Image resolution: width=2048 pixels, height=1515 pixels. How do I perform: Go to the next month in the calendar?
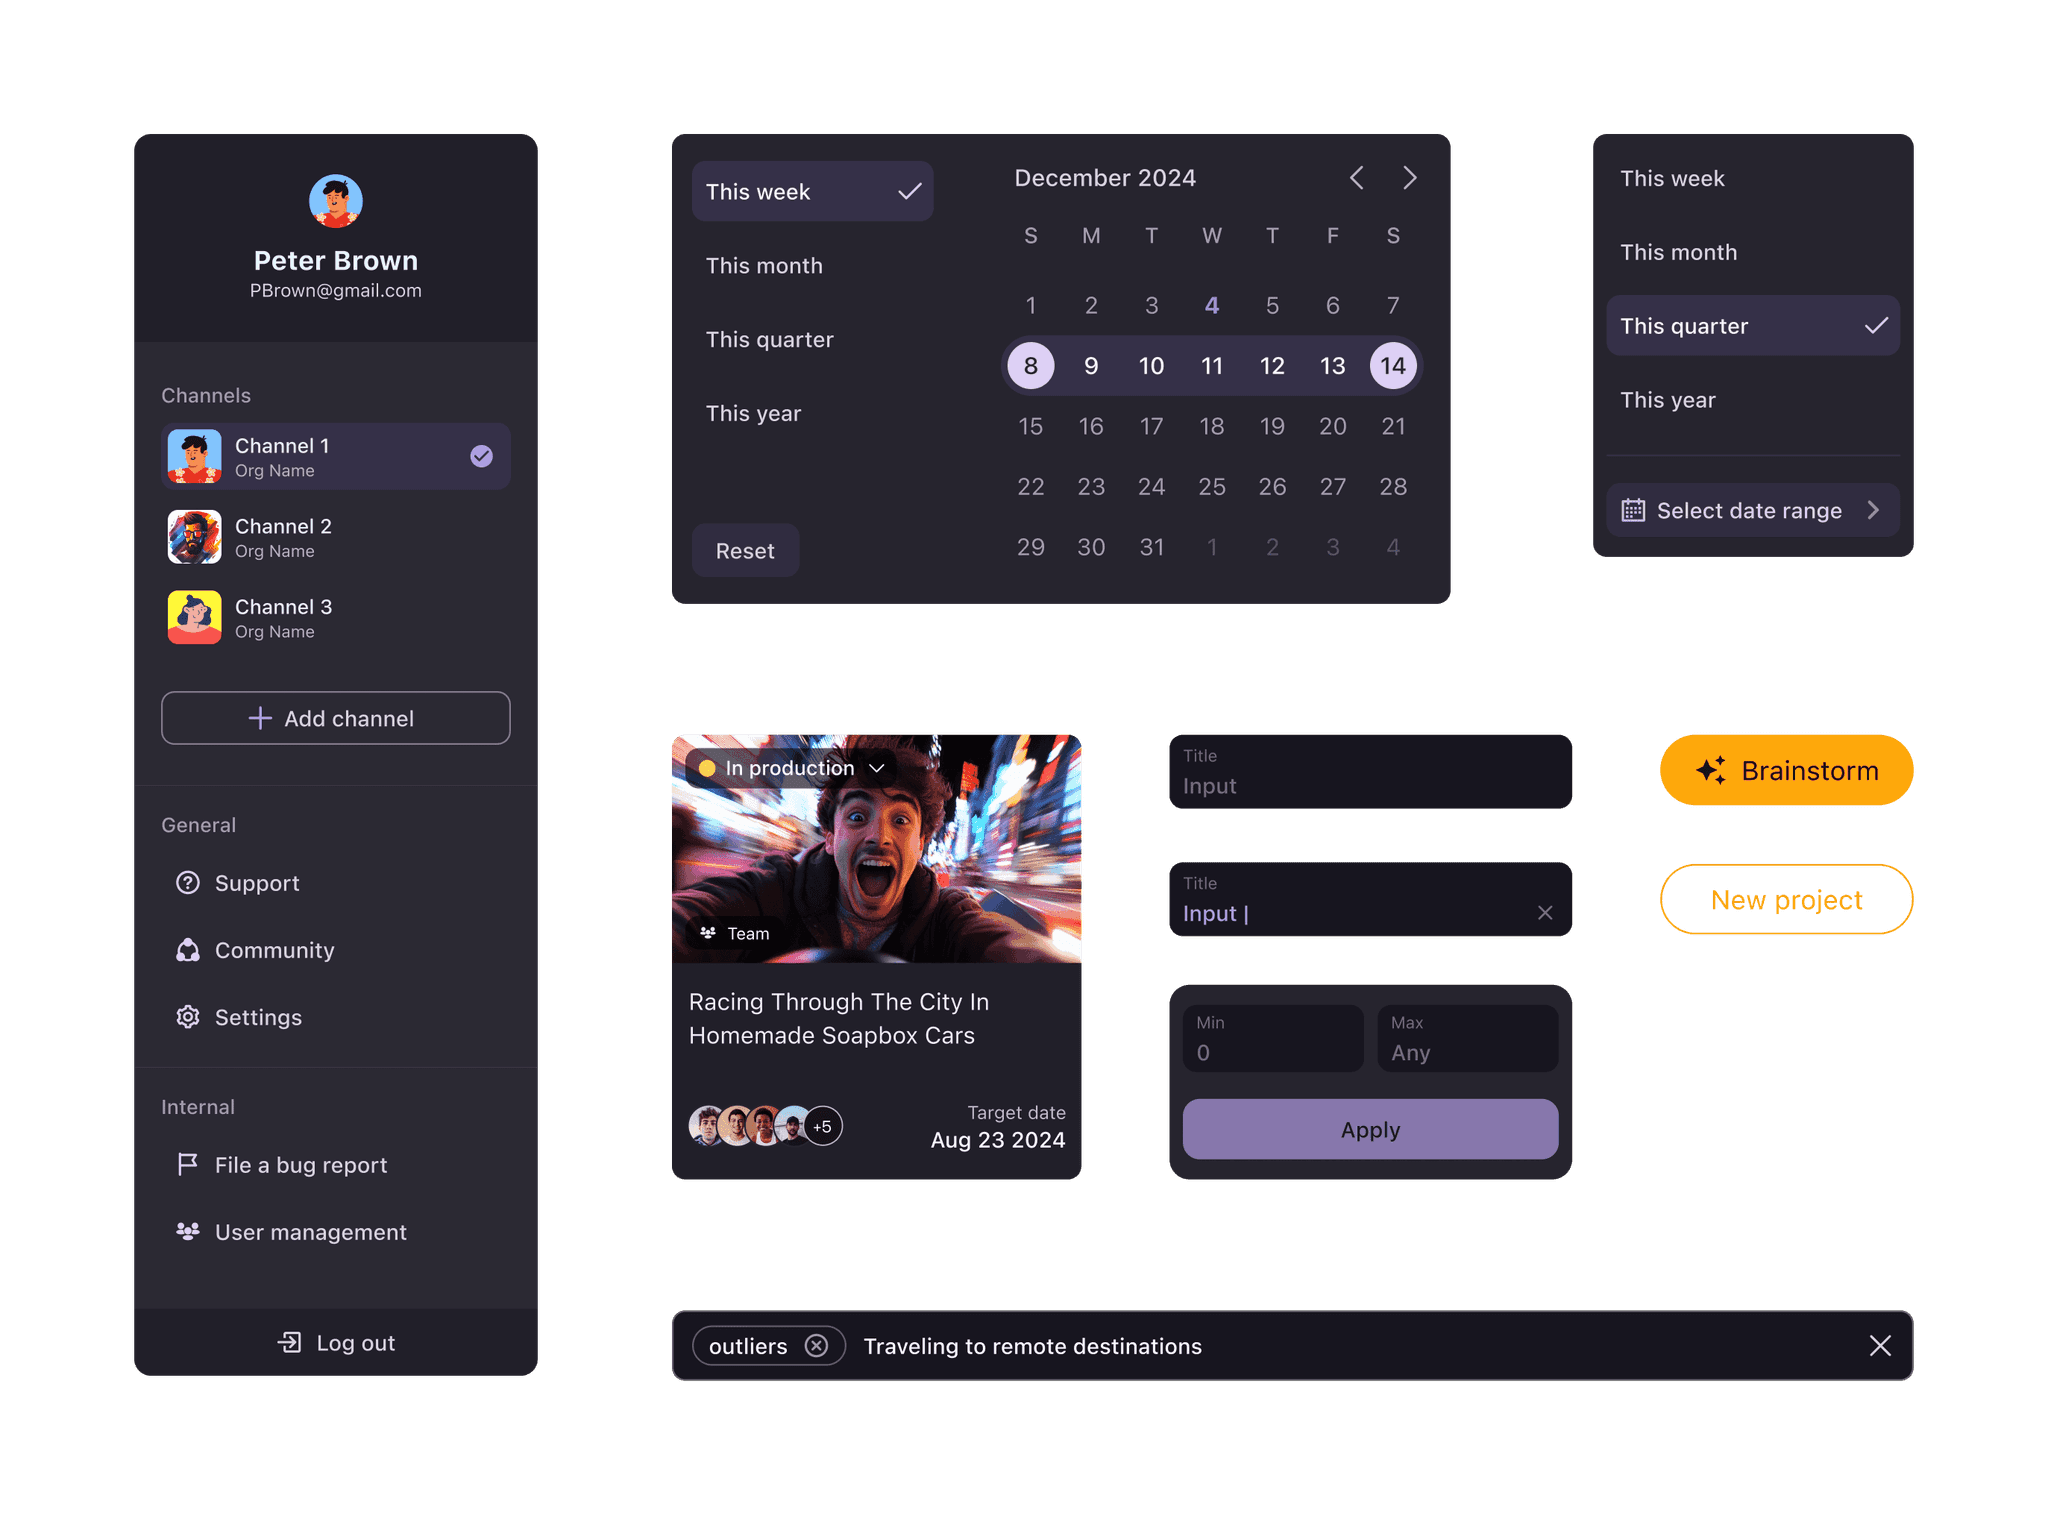click(x=1409, y=178)
